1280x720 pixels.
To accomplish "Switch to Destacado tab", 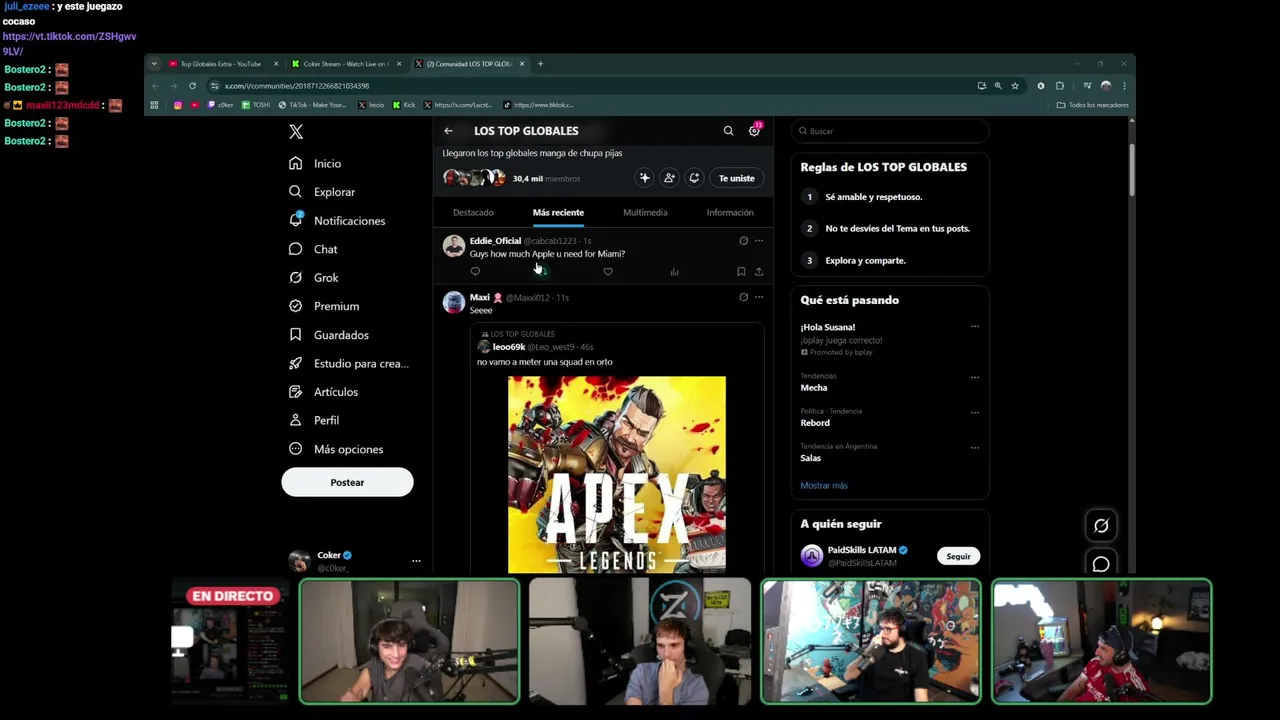I will coord(473,212).
